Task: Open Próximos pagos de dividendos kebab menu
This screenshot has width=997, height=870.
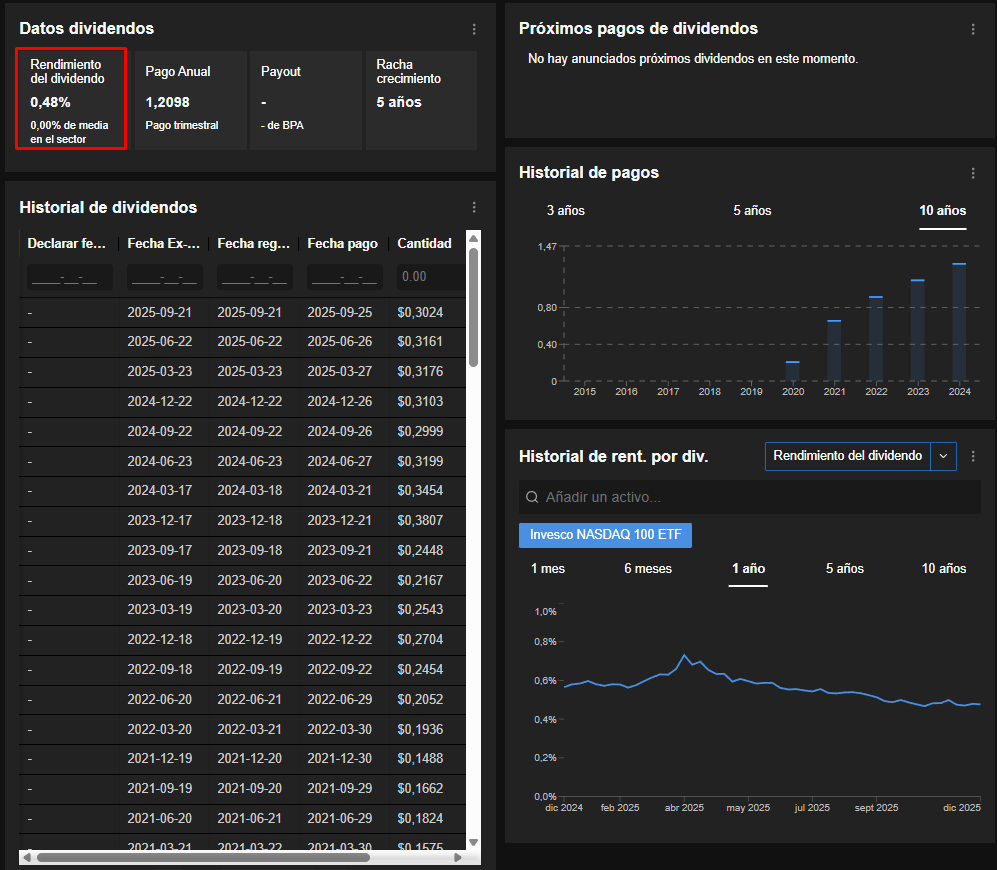Action: (x=973, y=30)
